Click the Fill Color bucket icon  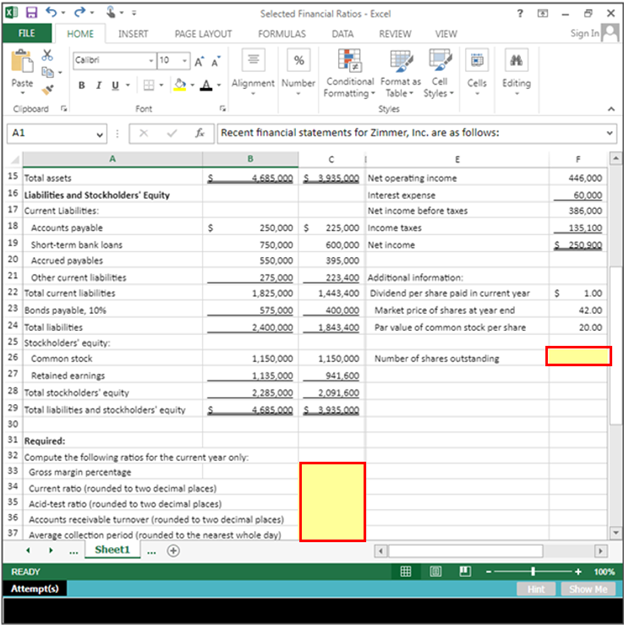point(180,85)
